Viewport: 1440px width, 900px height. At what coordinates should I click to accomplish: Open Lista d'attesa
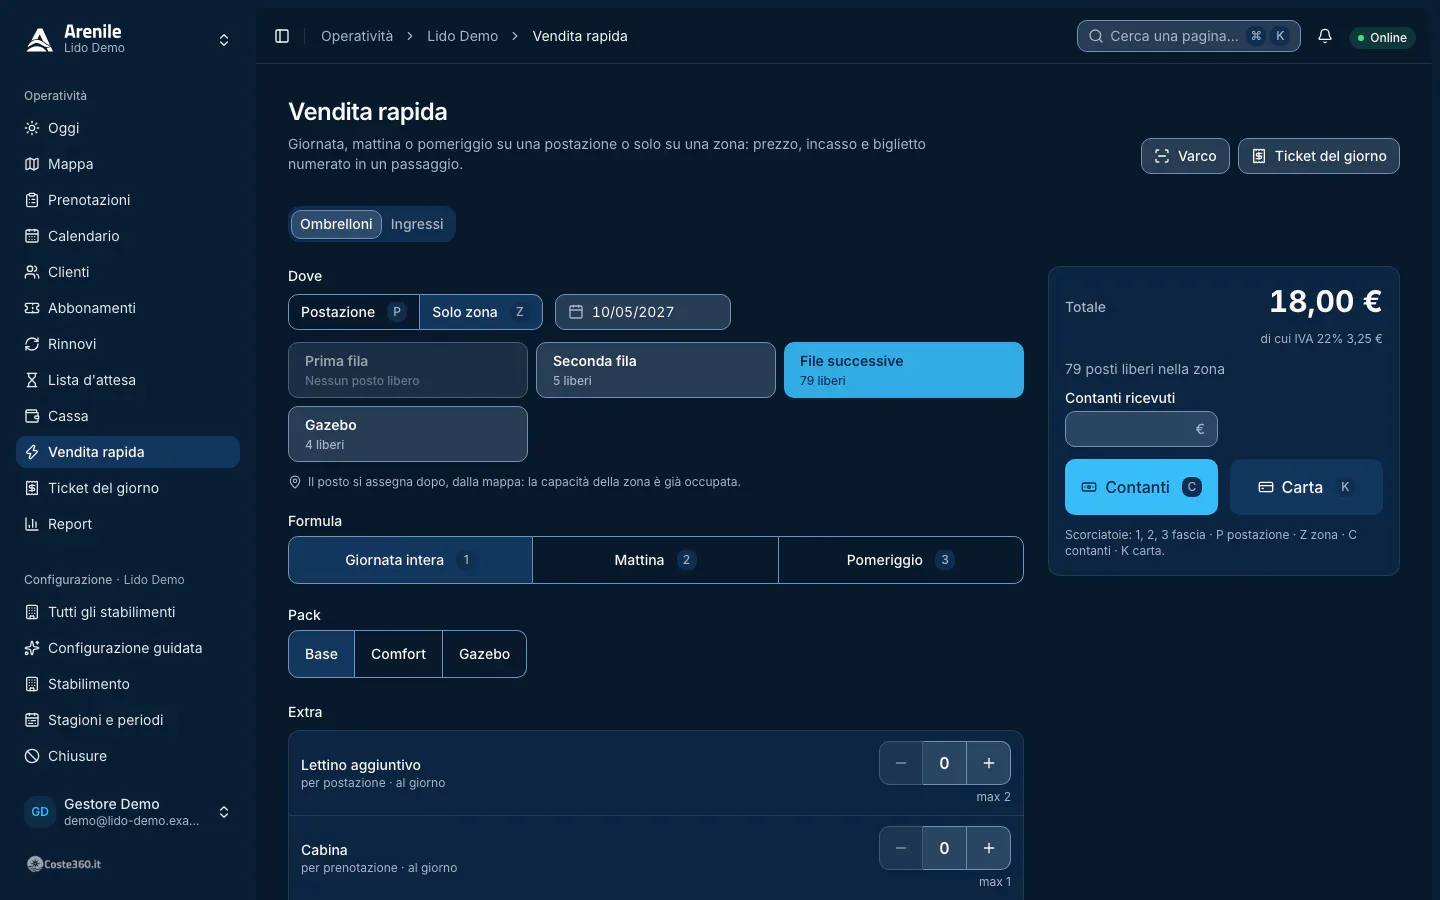tap(128, 380)
